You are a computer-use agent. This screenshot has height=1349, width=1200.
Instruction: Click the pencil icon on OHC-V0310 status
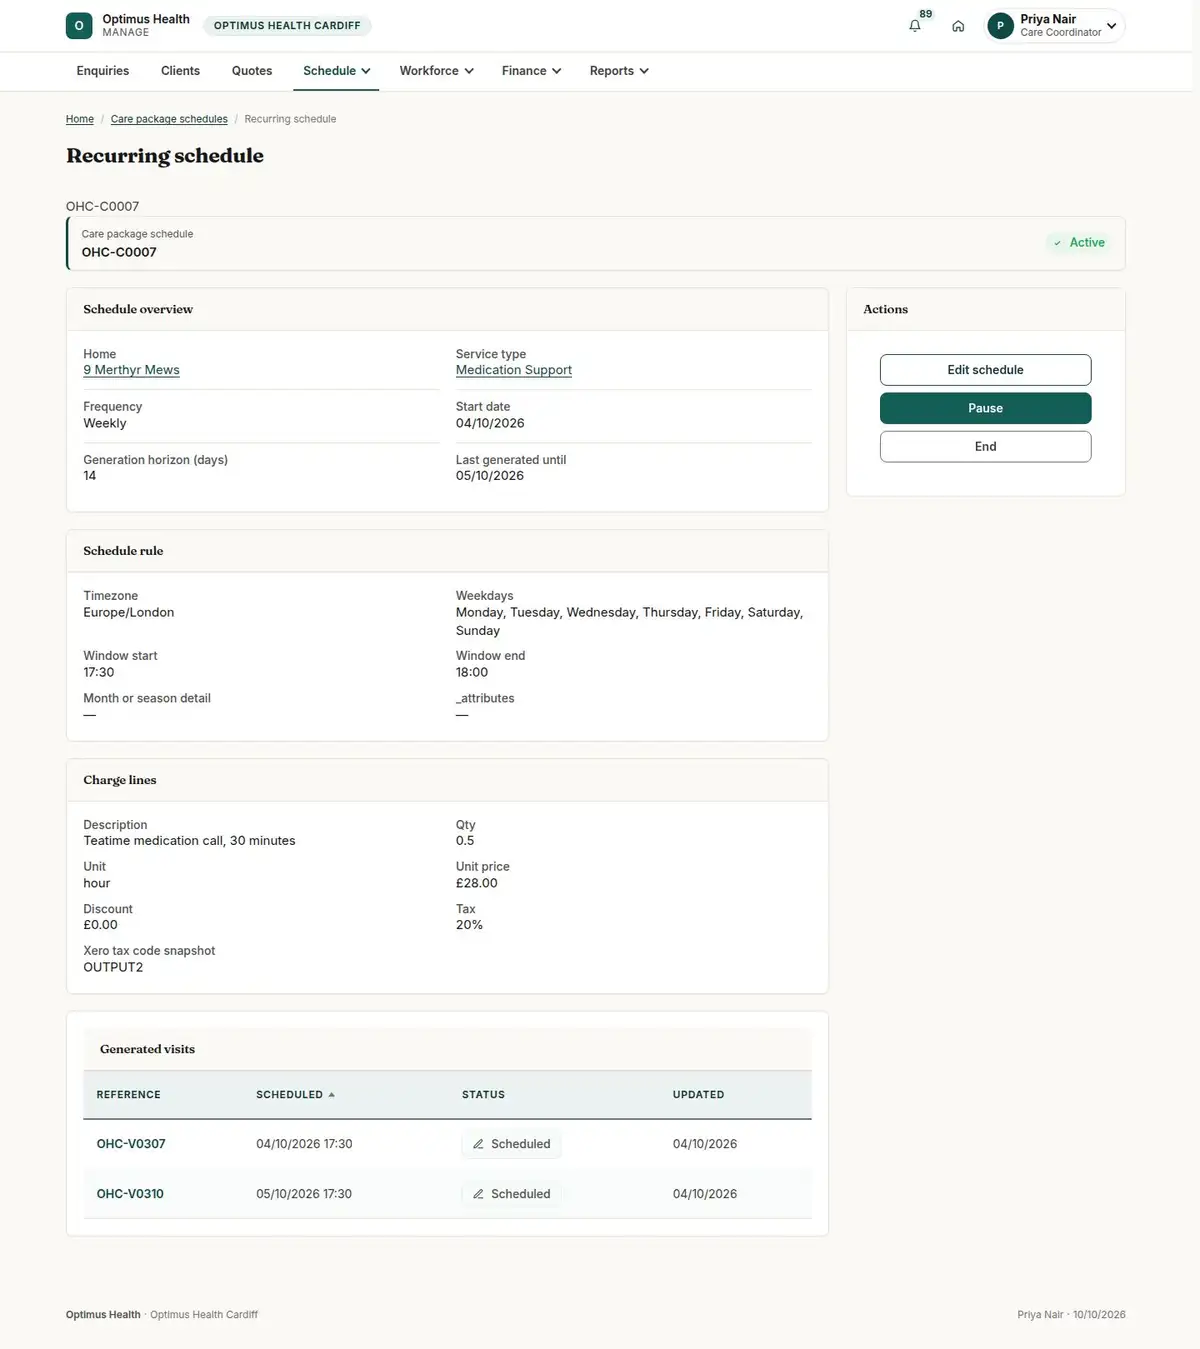click(478, 1194)
